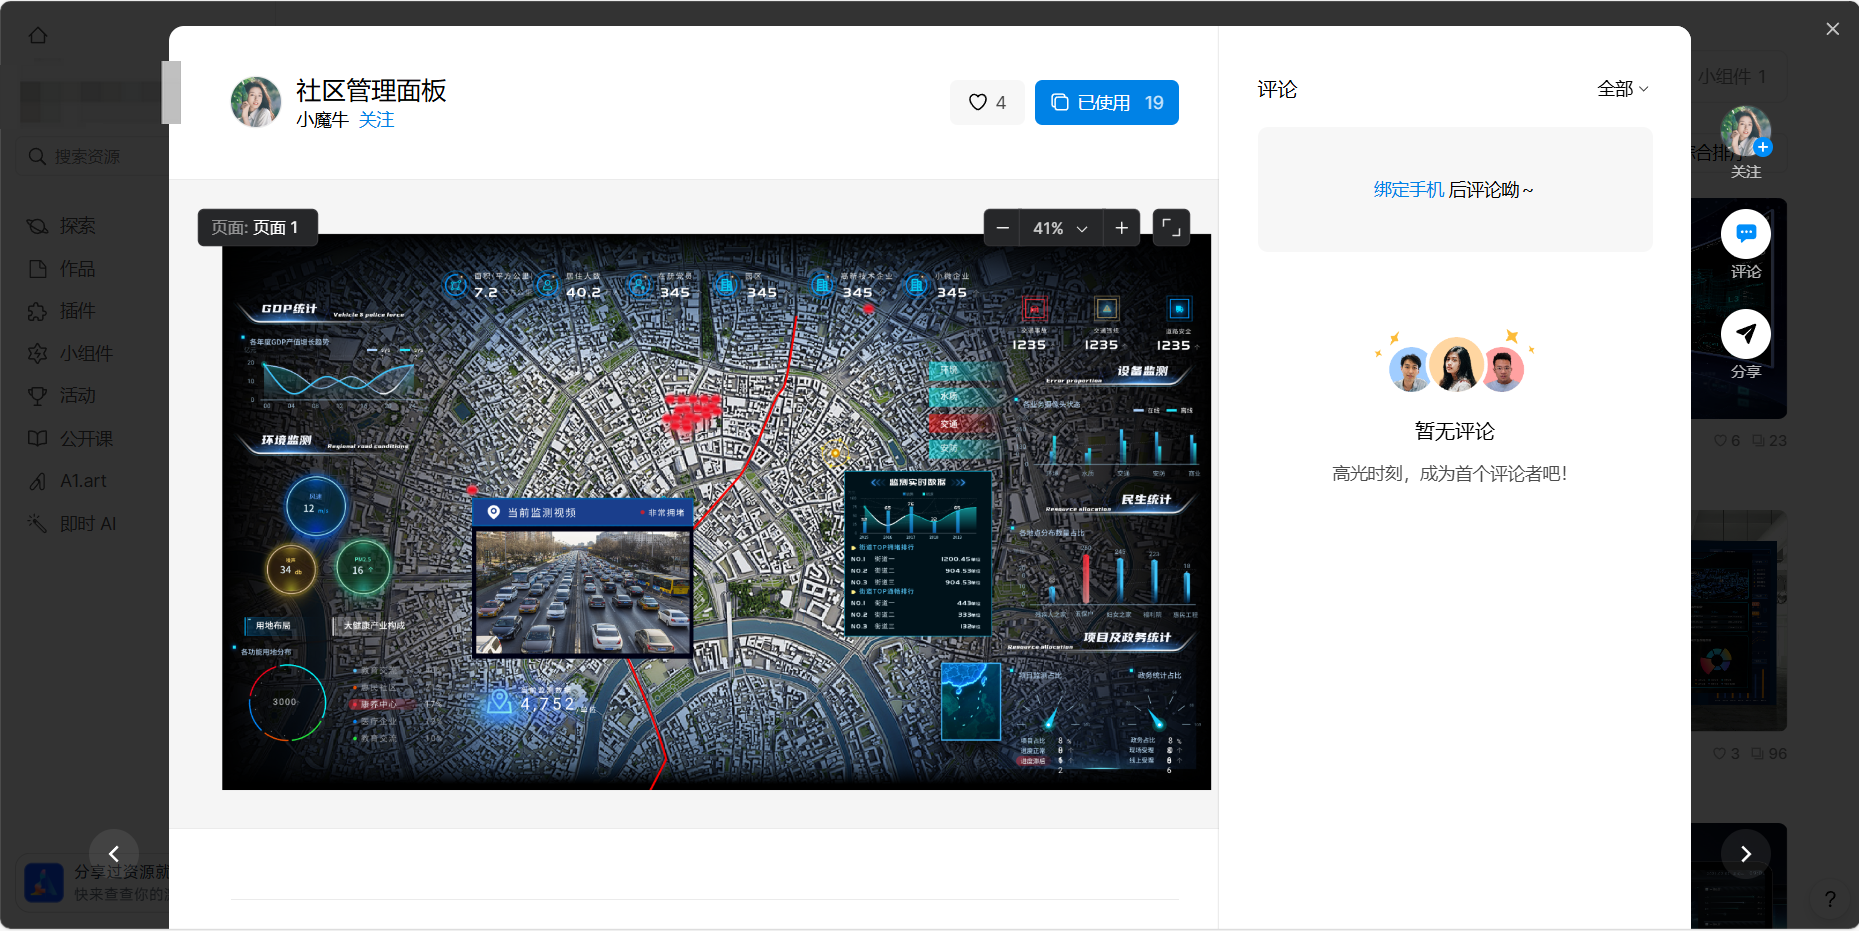Screen dimensions: 1859x931
Task: Follow via the avatar plus badge on right
Action: click(1763, 147)
